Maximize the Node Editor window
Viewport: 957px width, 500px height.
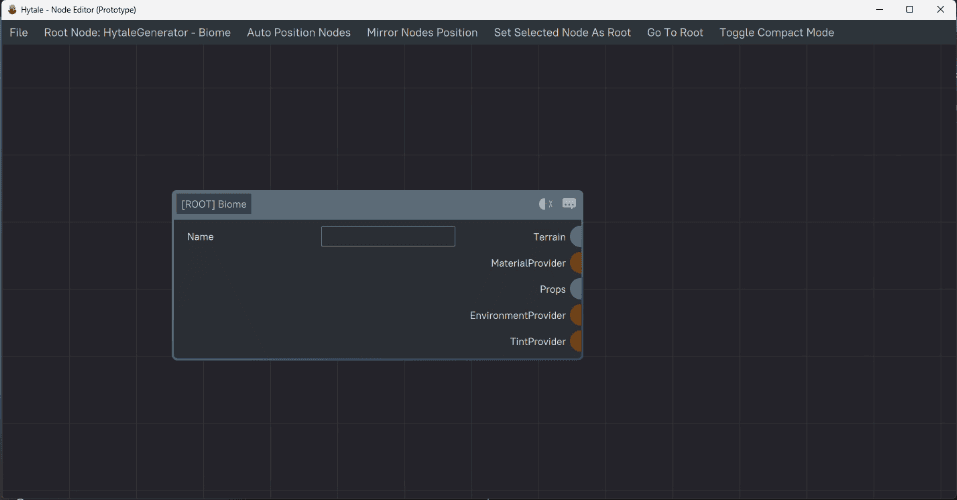coord(909,9)
